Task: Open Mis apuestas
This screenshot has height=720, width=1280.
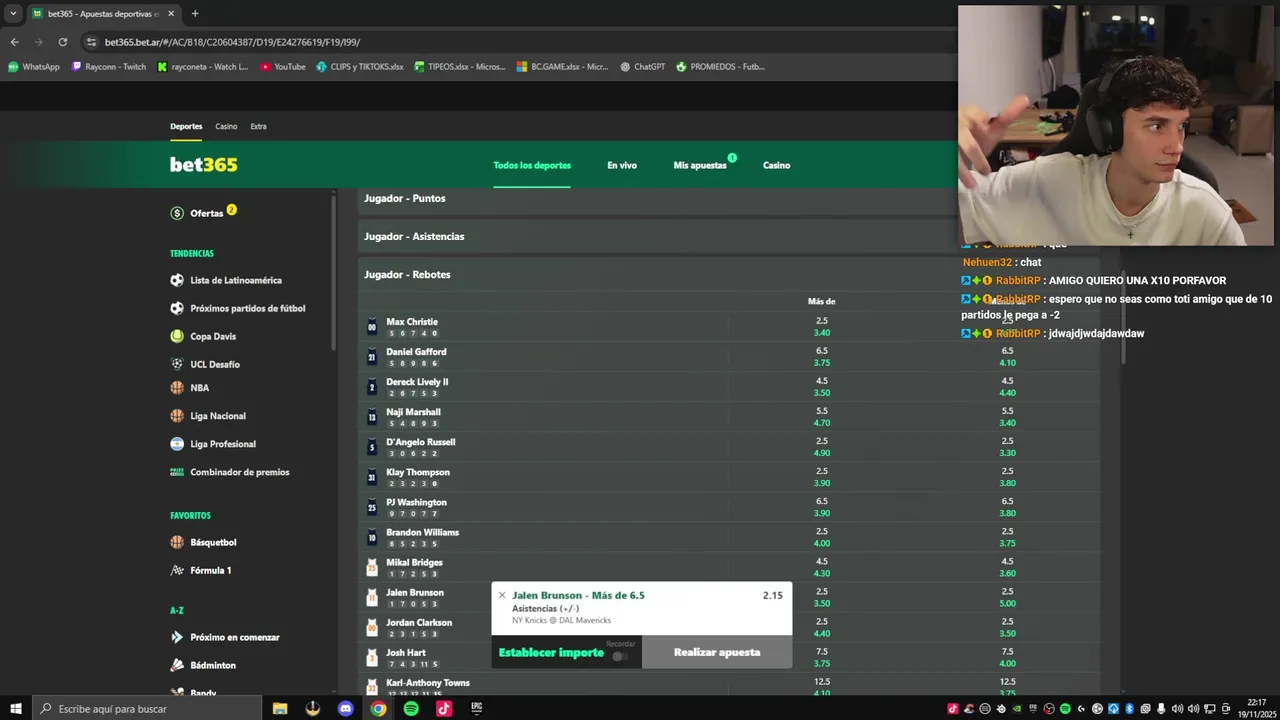Action: click(x=700, y=165)
